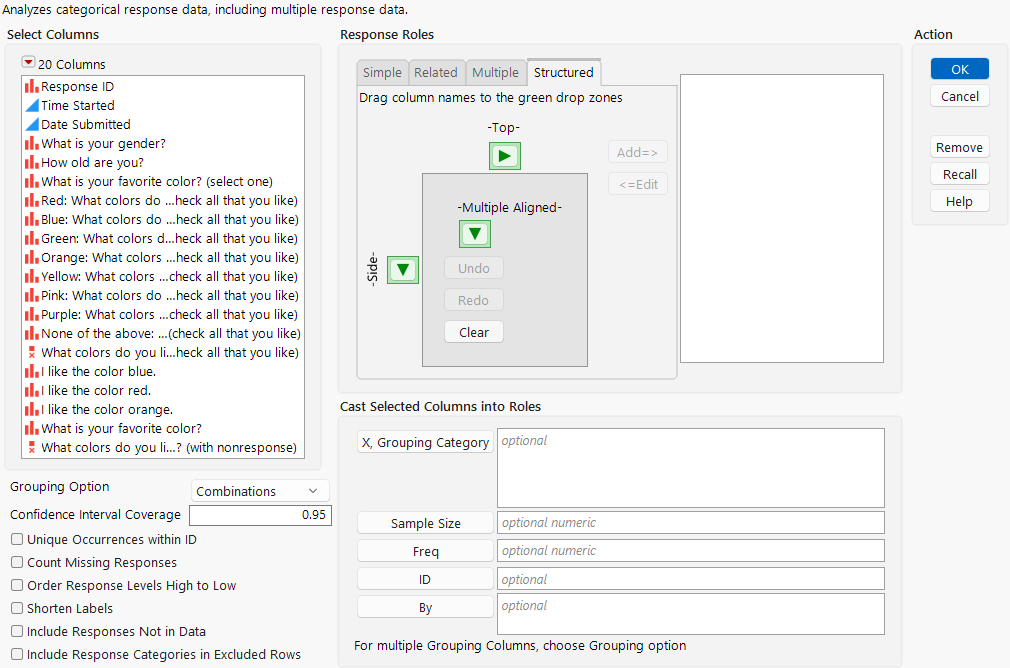Enable Unique Occurrences within ID

pos(15,539)
